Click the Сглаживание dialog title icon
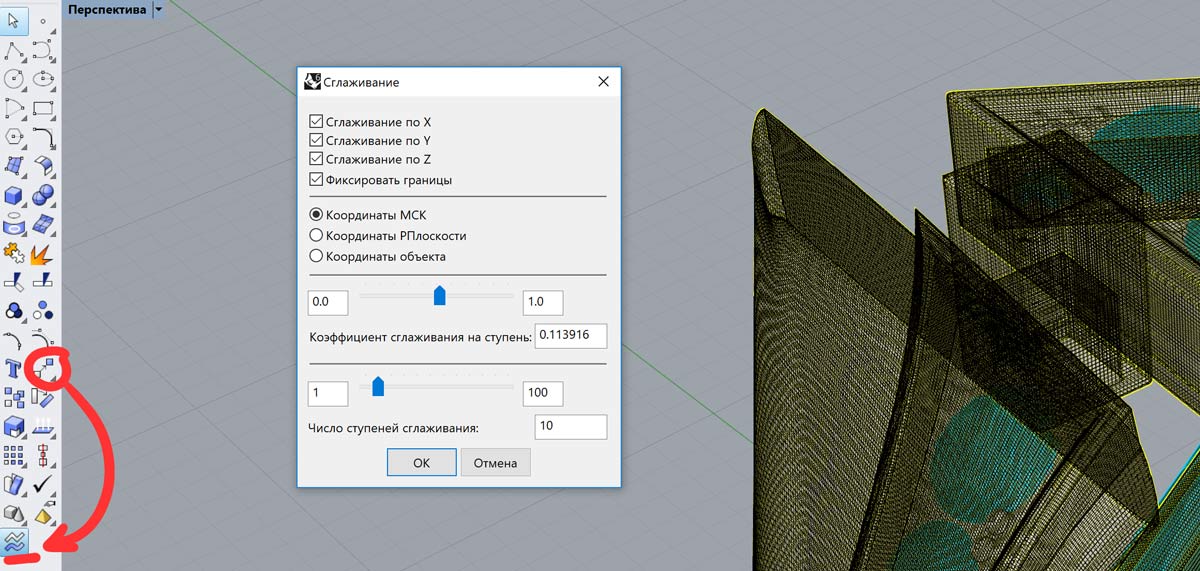 pos(312,82)
